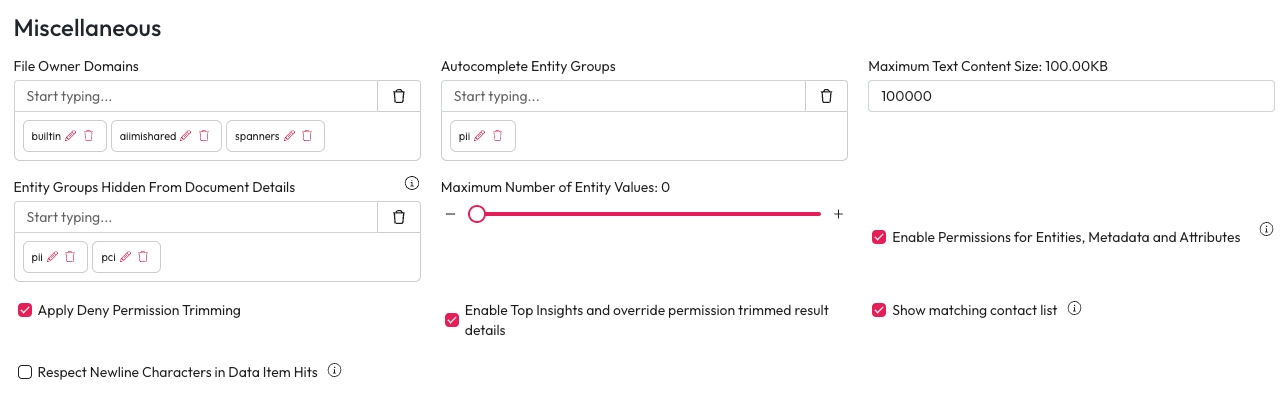Screen dimensions: 1288x415
Task: Open info tooltip for Show matching contact list
Action: point(1074,309)
